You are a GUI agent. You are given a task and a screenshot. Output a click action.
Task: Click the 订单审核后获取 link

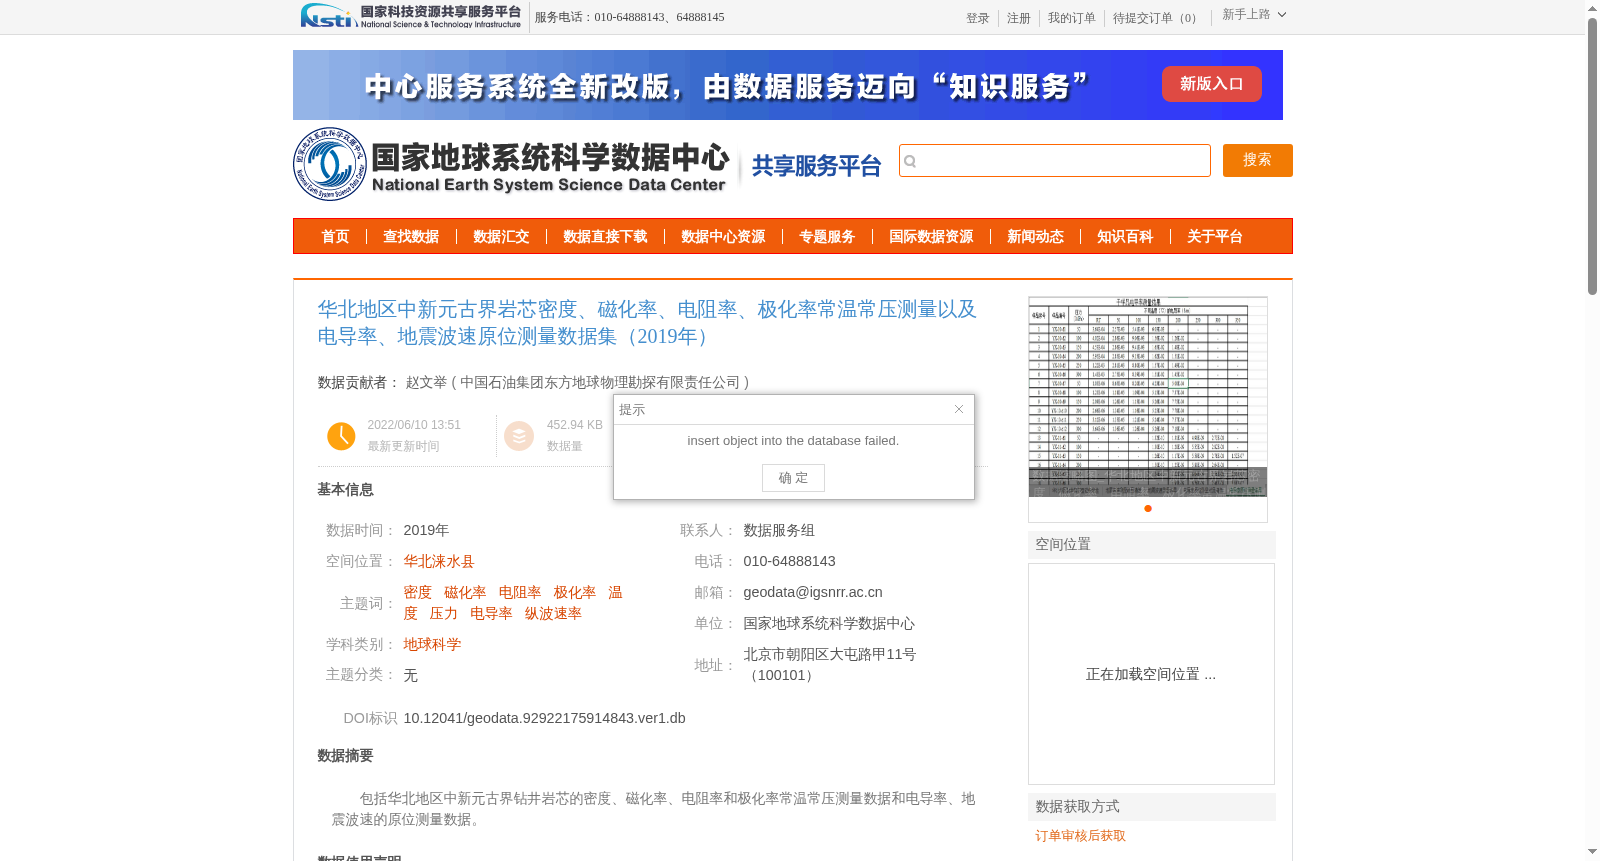tap(1080, 836)
